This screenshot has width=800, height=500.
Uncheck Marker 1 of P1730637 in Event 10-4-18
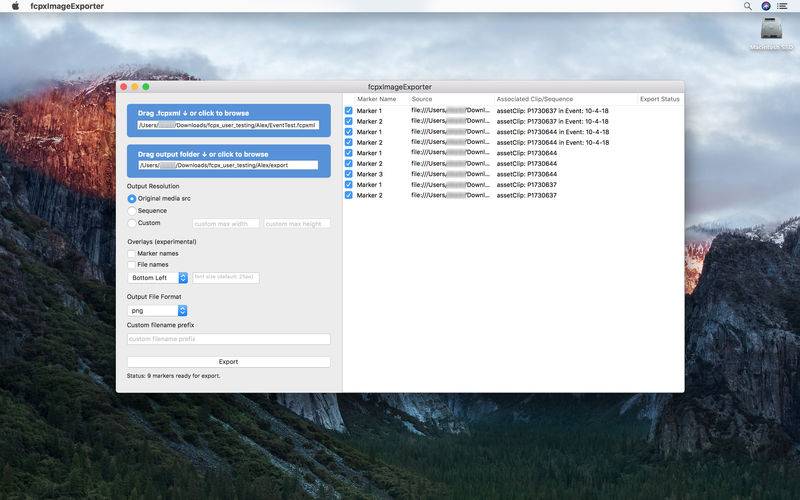pos(348,110)
